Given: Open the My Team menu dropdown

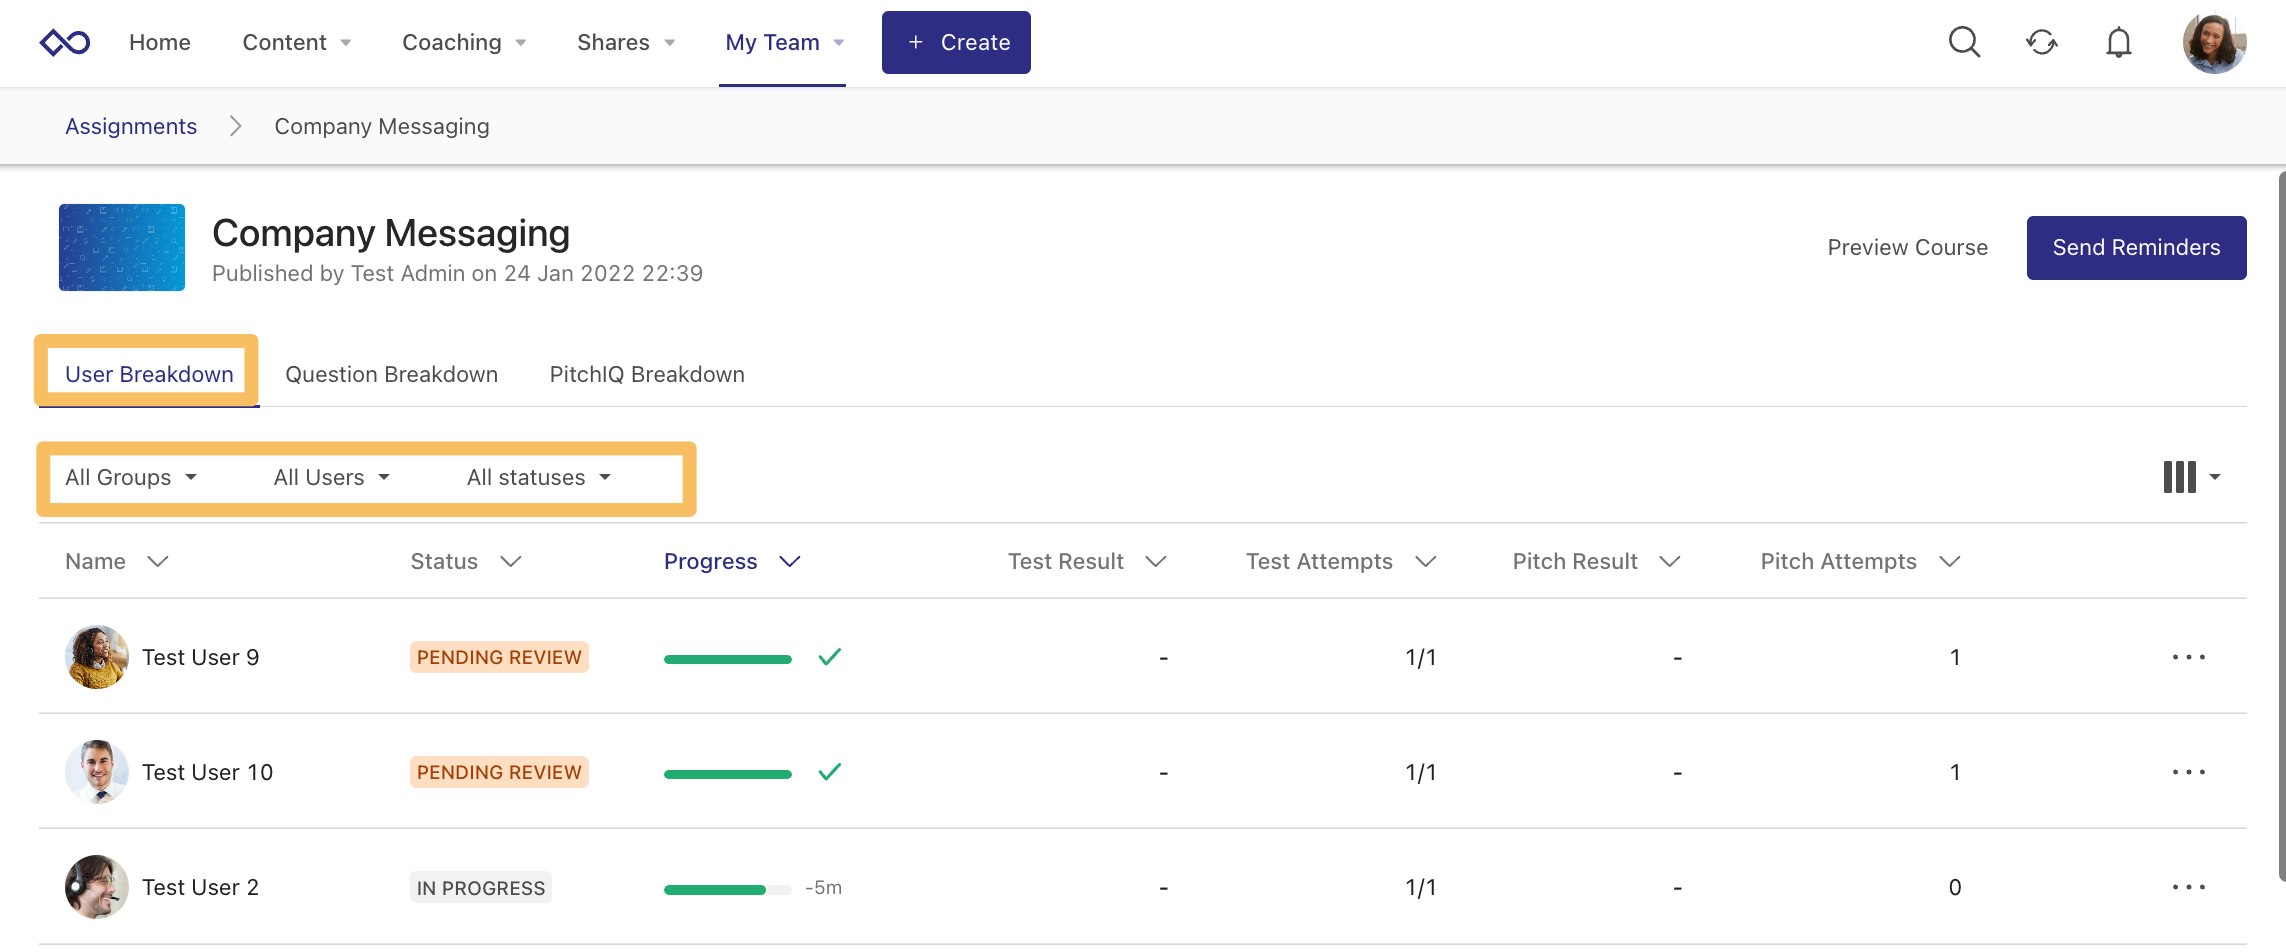Looking at the screenshot, I should click(784, 43).
